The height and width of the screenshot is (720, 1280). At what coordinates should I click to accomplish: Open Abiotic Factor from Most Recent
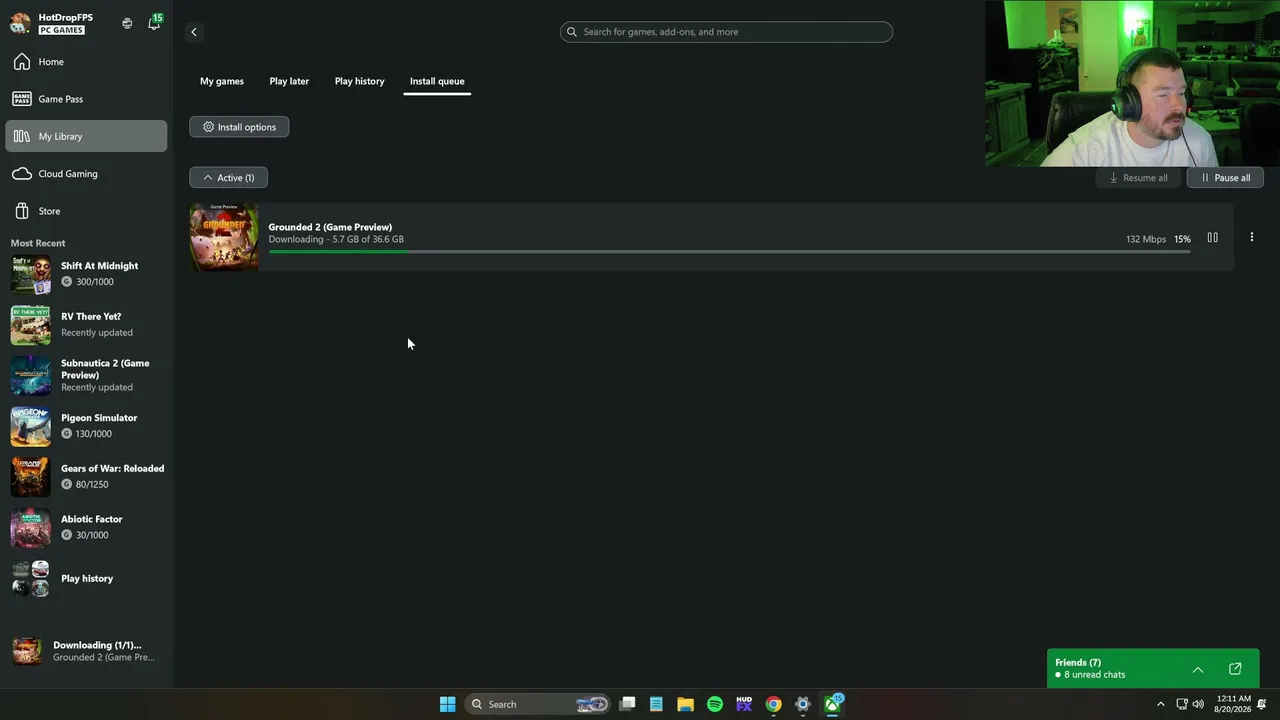tap(88, 527)
